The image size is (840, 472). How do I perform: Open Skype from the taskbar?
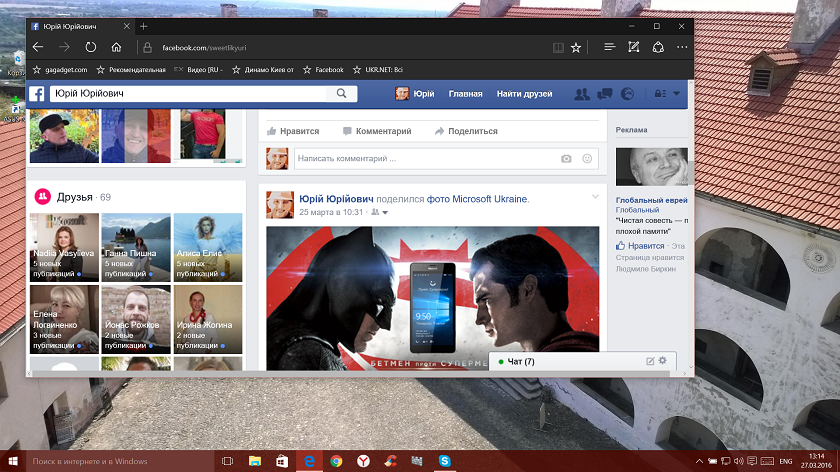pyautogui.click(x=444, y=461)
